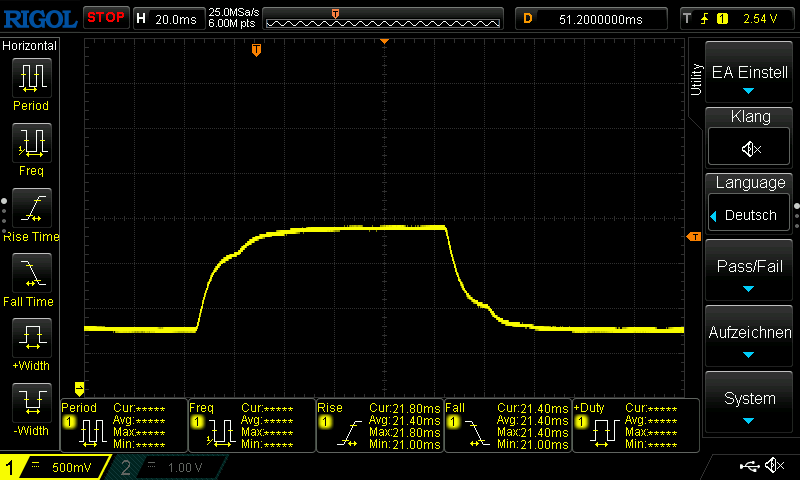Expand the Aufzeichnen submenu
This screenshot has height=480, width=800.
point(750,337)
